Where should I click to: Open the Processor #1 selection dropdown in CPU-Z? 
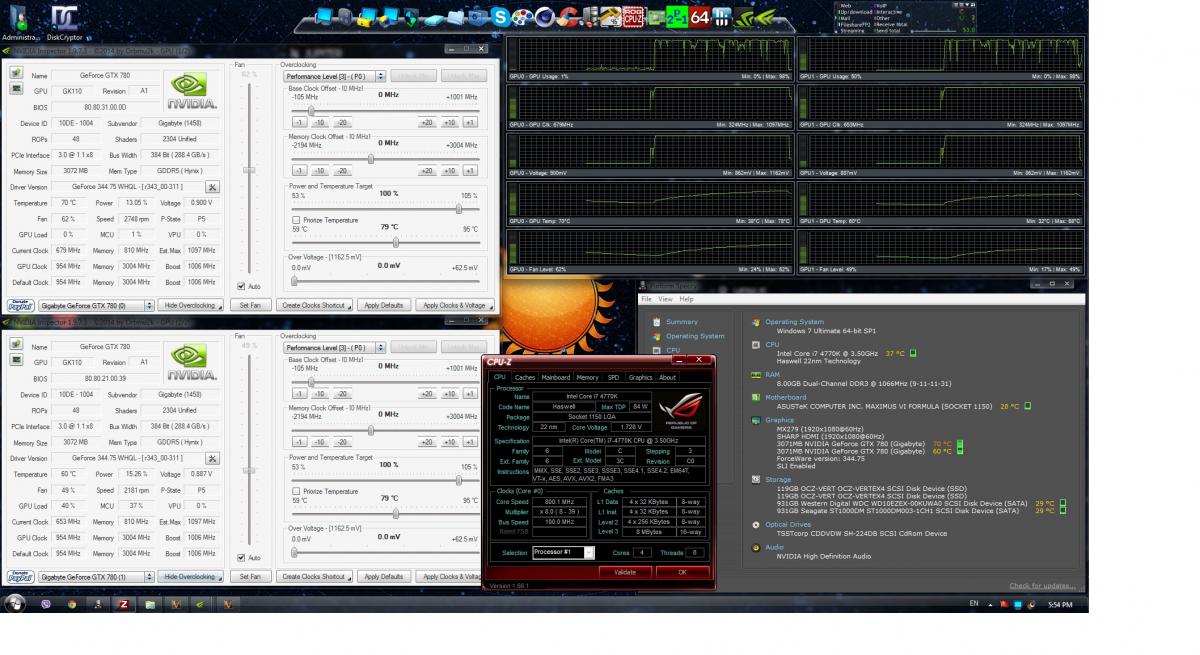tap(563, 552)
